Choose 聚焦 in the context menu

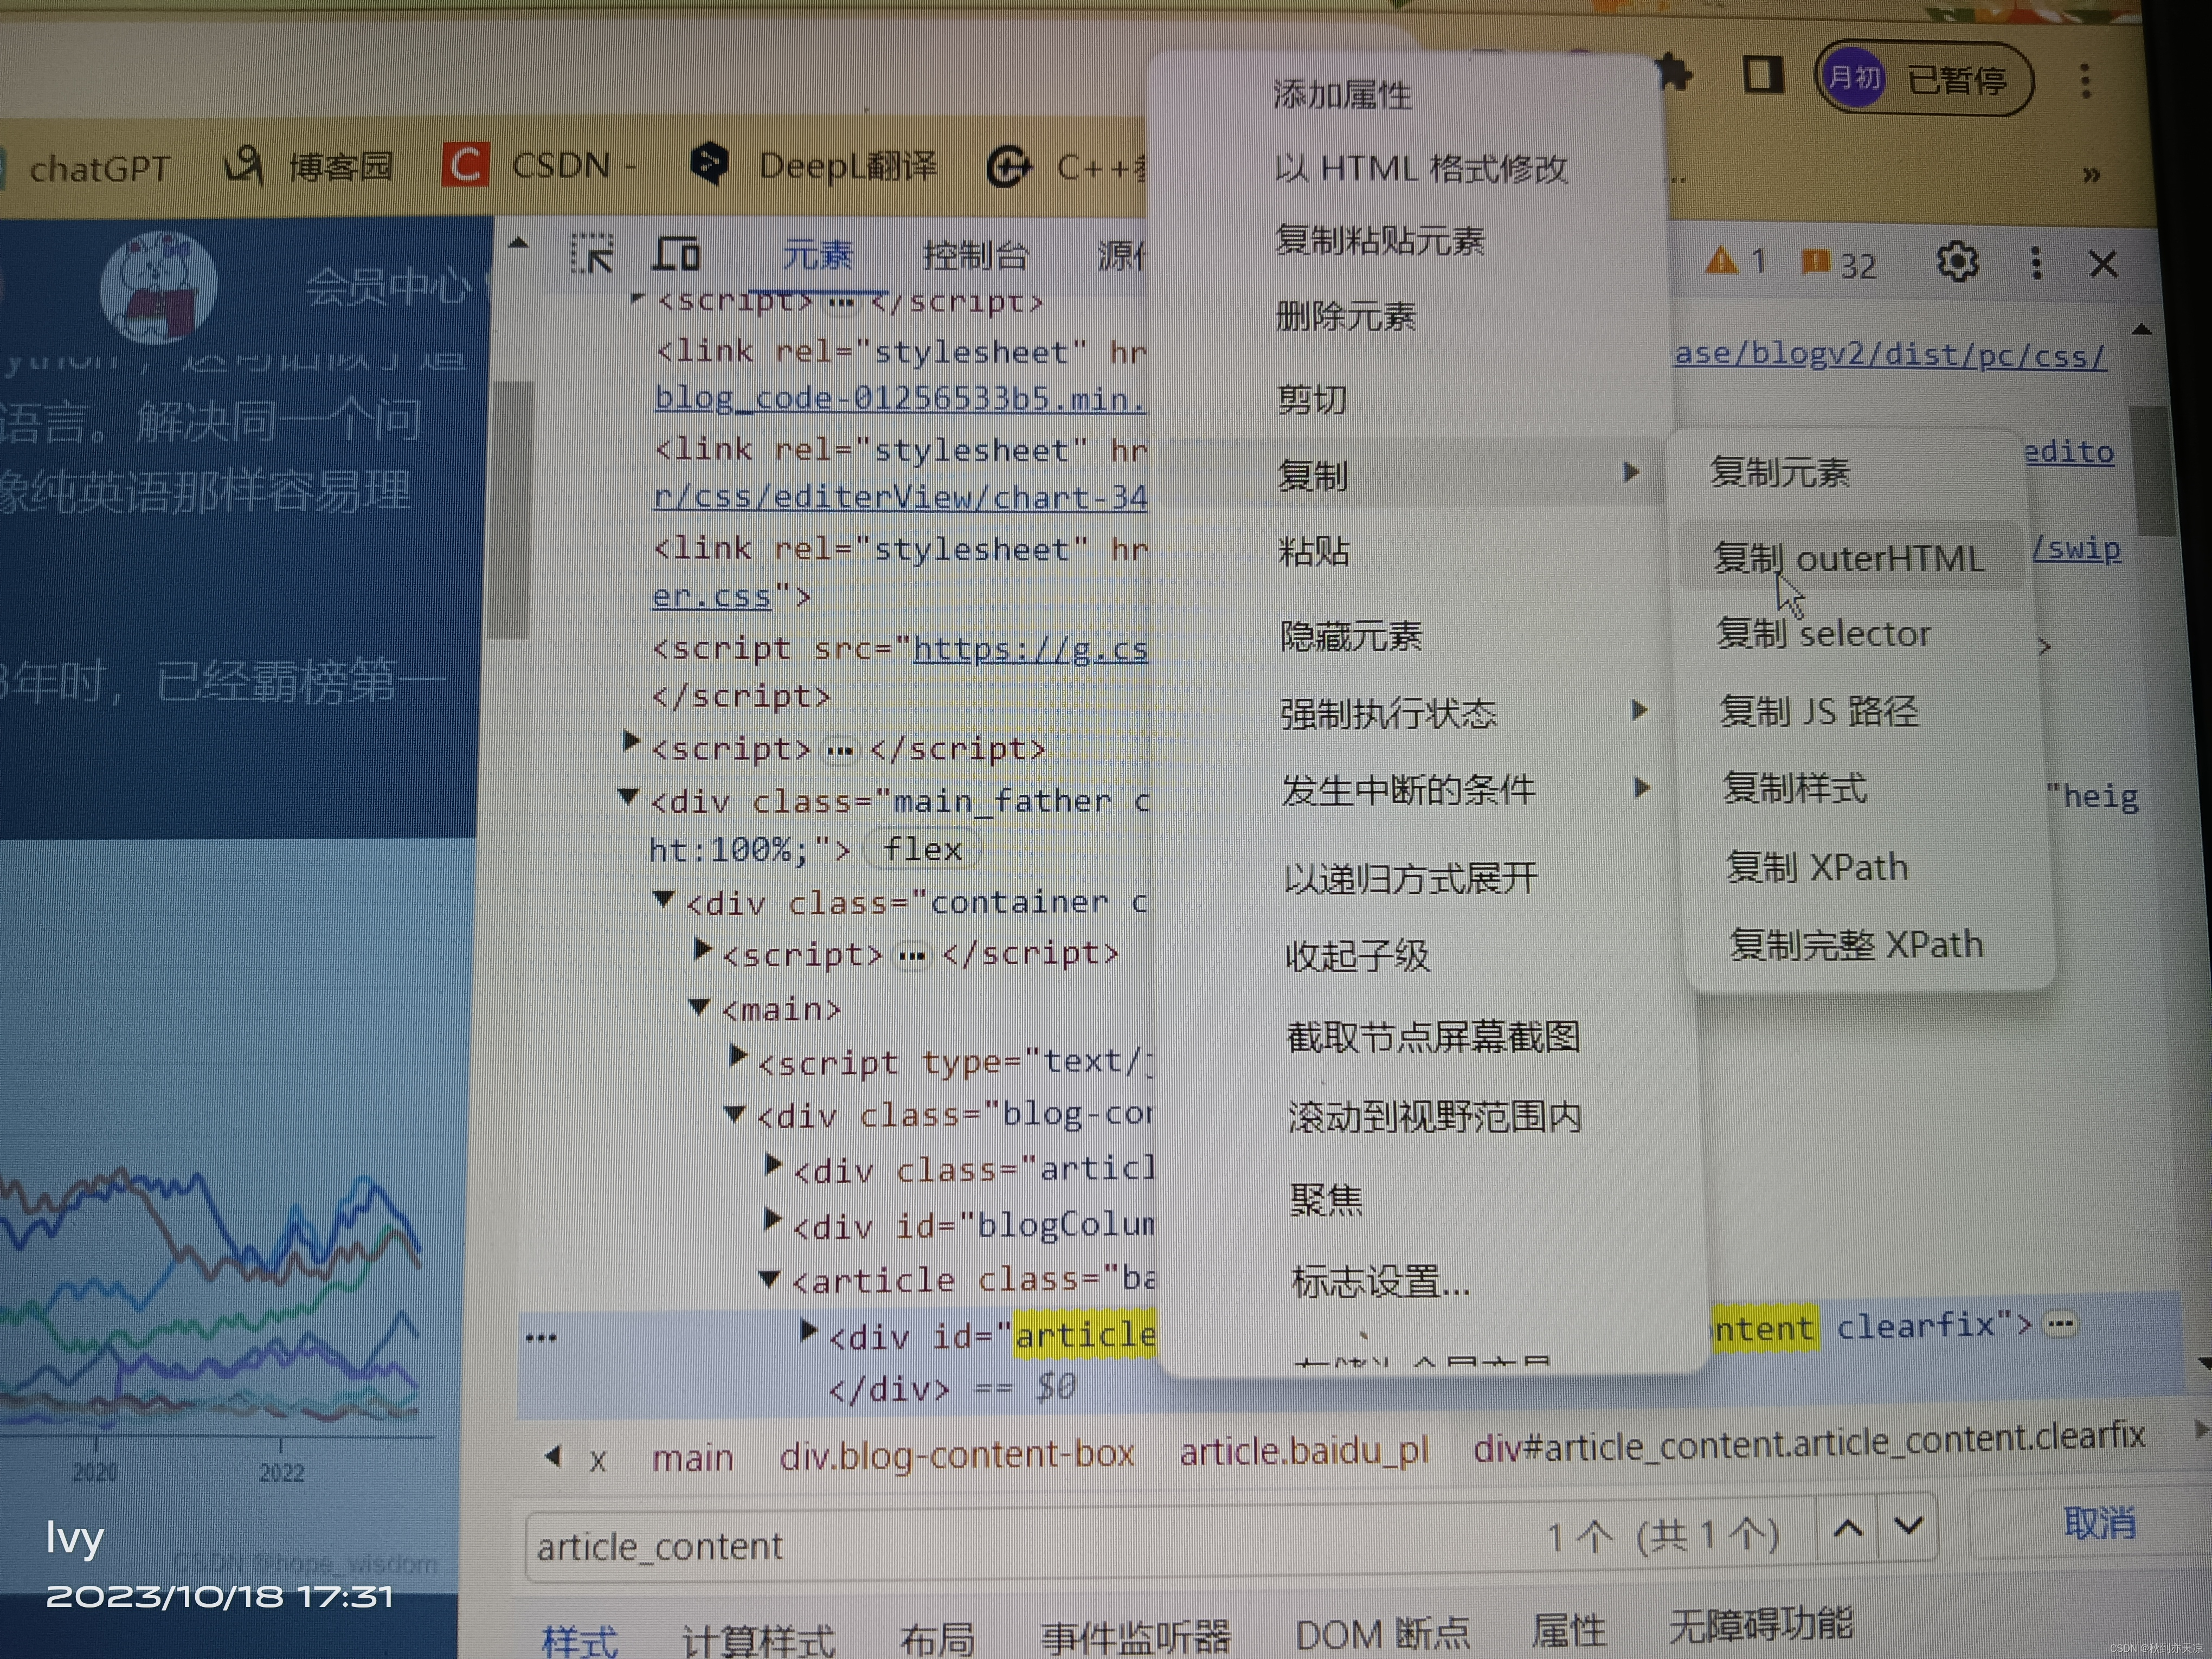point(1326,1199)
